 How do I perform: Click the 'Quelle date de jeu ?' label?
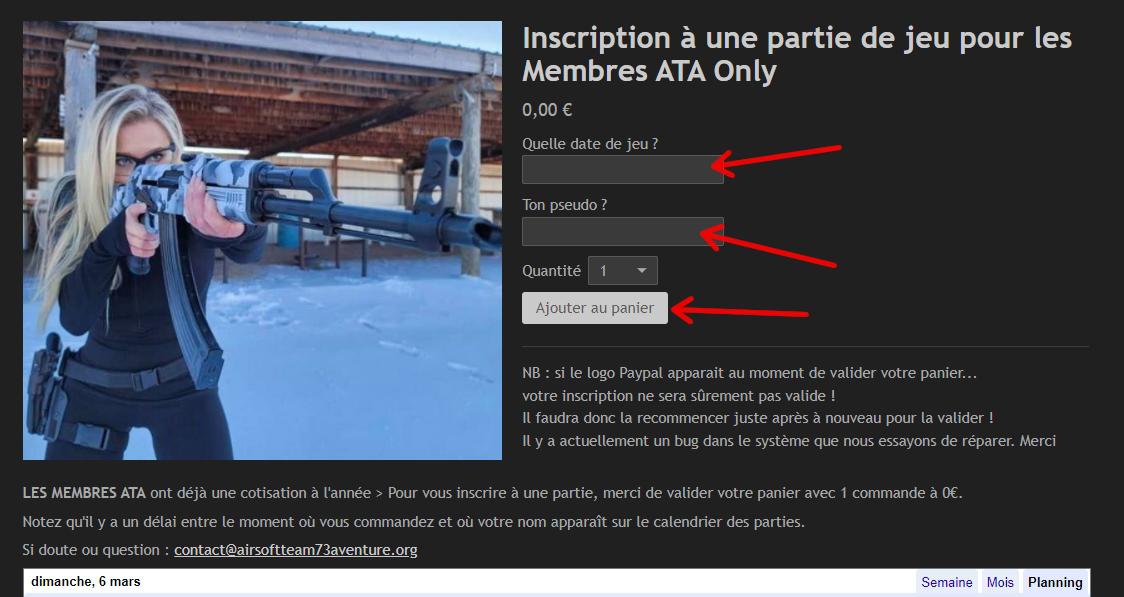pos(590,143)
